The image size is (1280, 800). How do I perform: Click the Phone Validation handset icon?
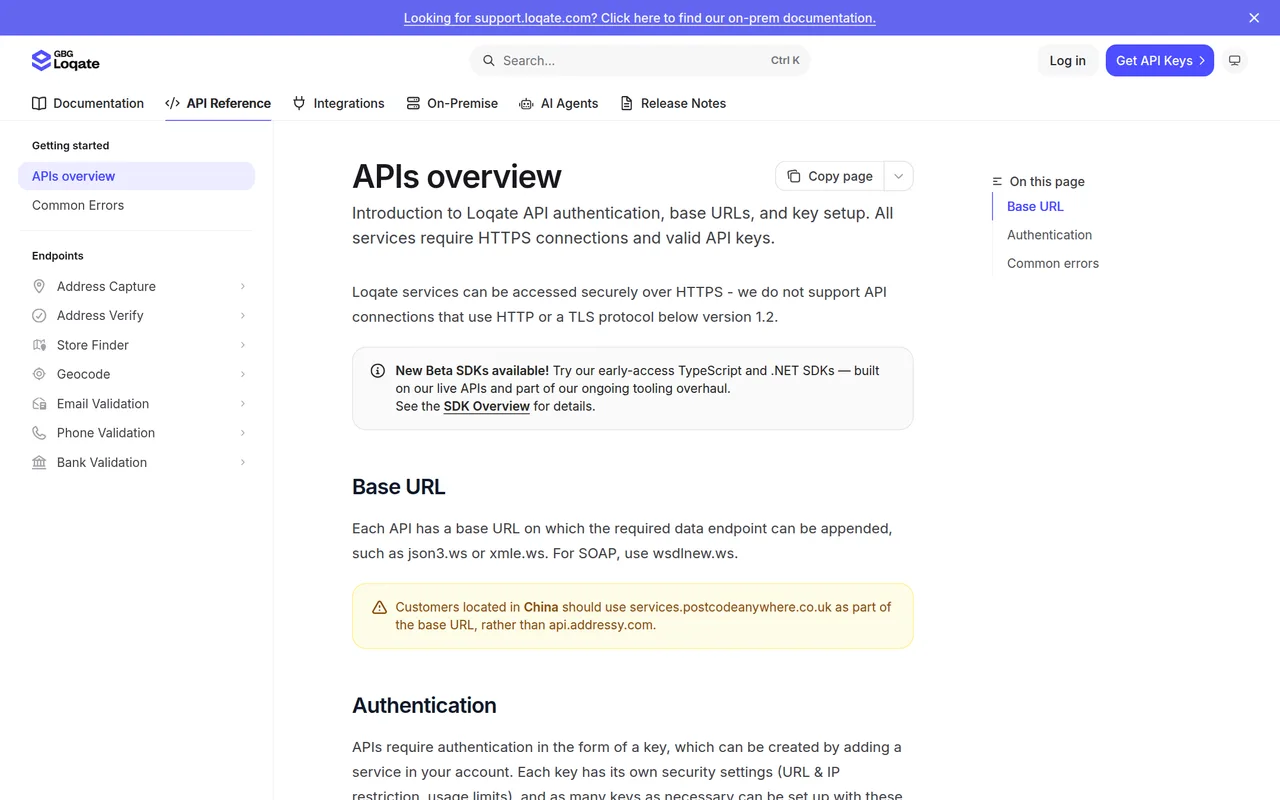click(39, 433)
